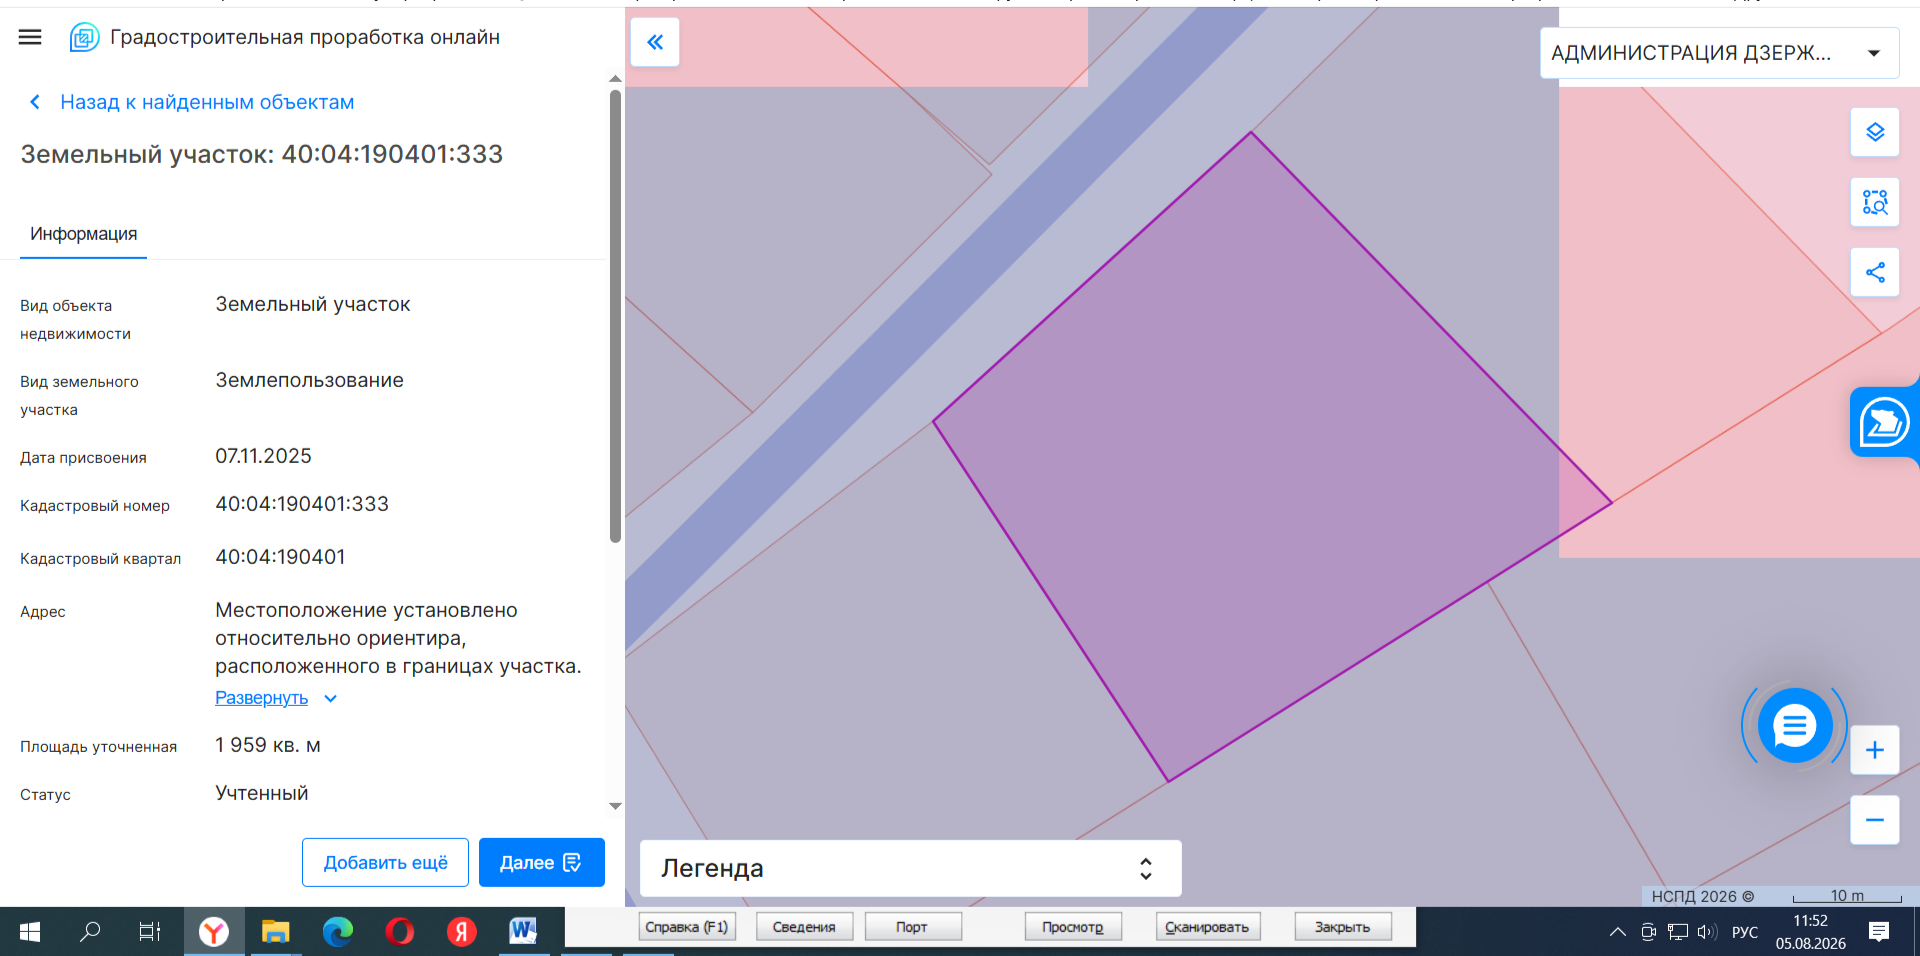Screen dimensions: 1920x956
Task: Open the hamburger menu icon
Action: (30, 37)
